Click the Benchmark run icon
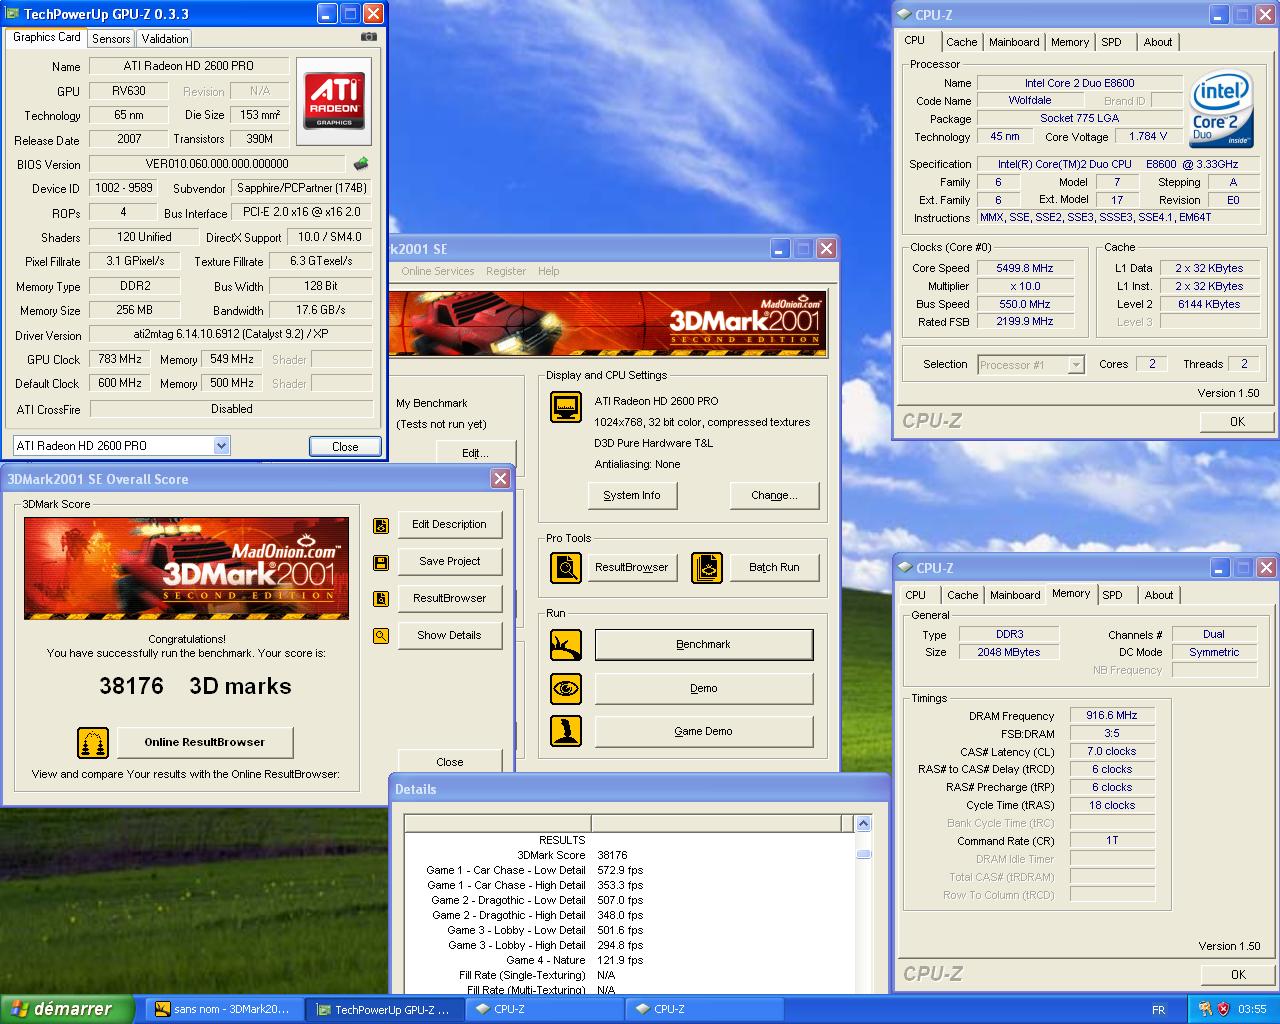1280x1024 pixels. [566, 645]
